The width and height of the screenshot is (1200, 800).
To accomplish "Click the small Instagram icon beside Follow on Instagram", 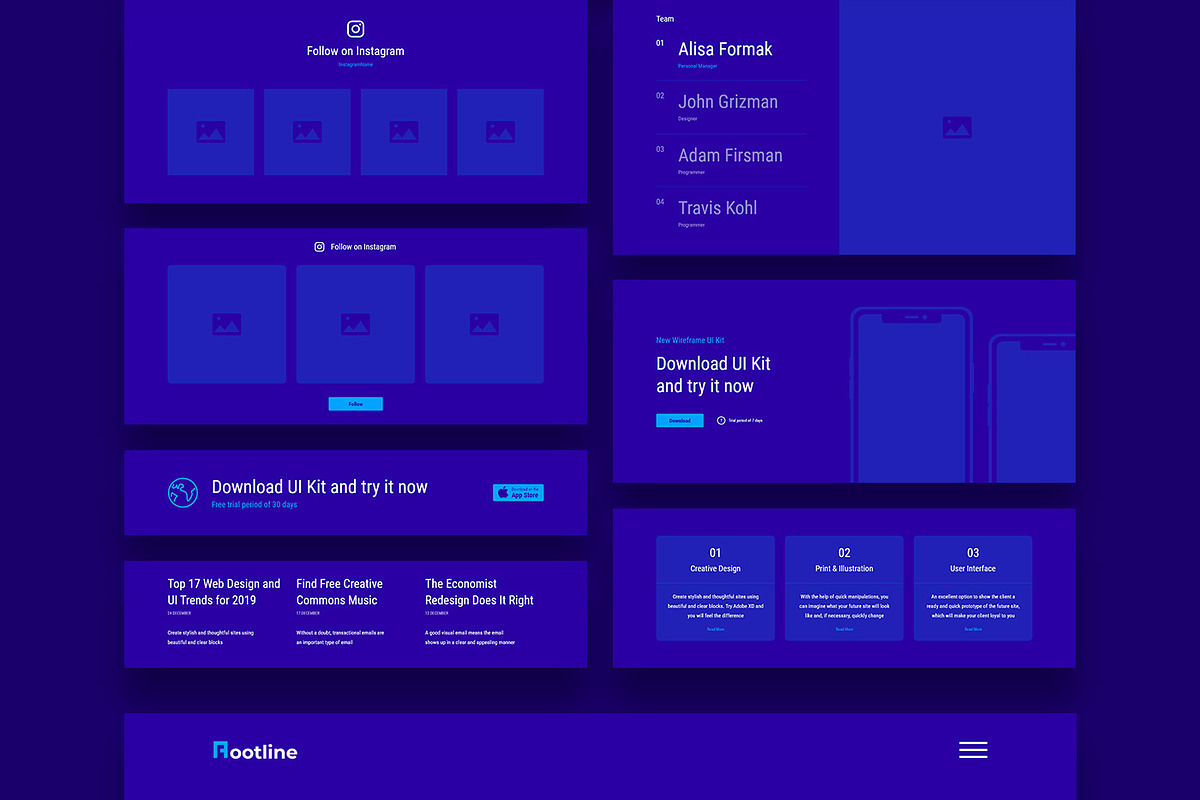I will pyautogui.click(x=320, y=247).
